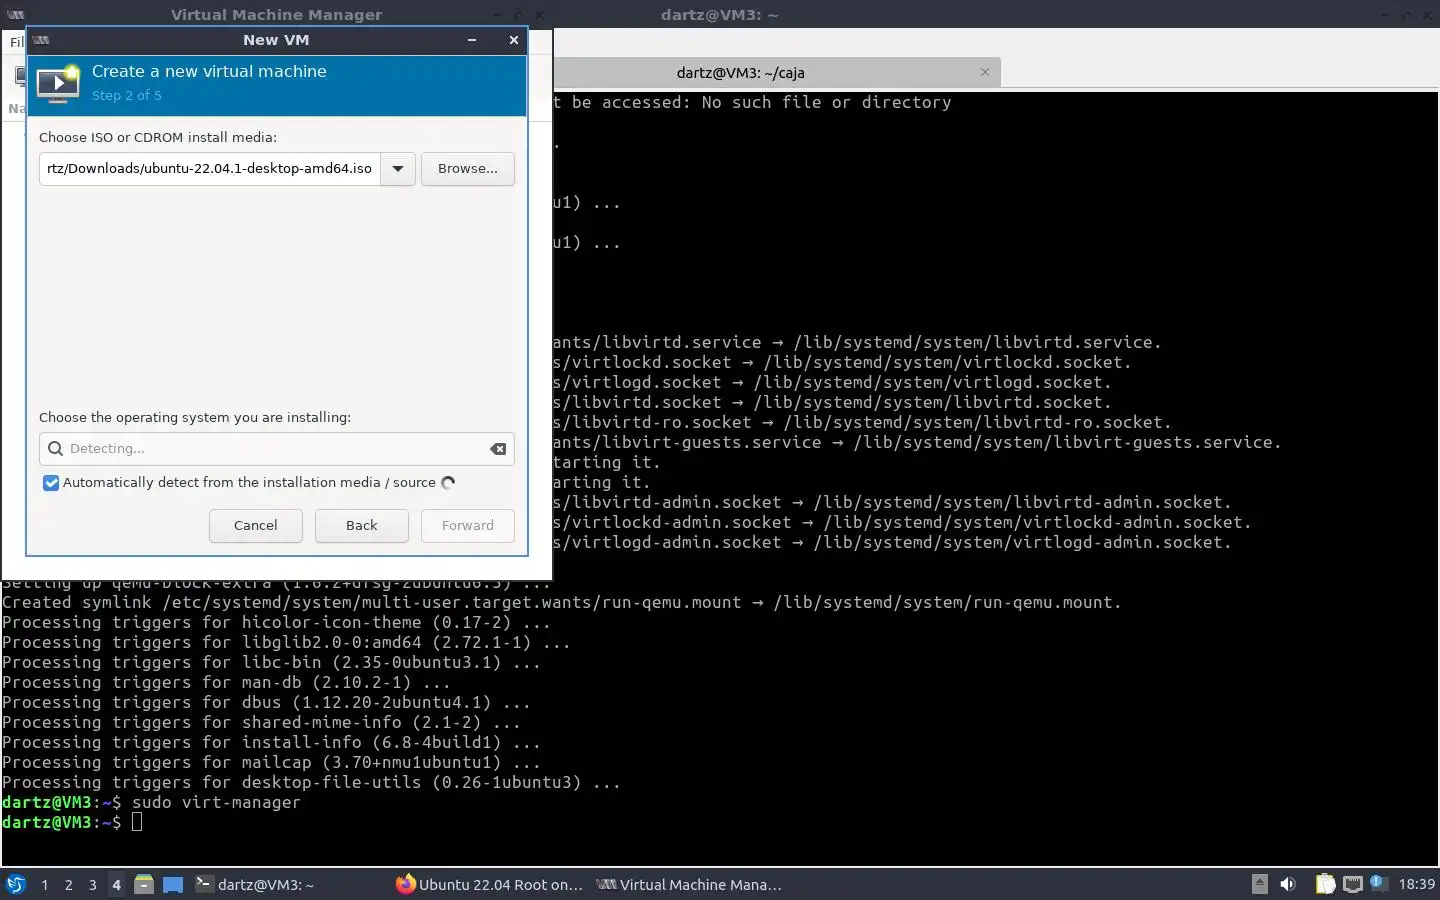The width and height of the screenshot is (1440, 900).
Task: Open the clipboard manager tray icon
Action: click(1325, 884)
